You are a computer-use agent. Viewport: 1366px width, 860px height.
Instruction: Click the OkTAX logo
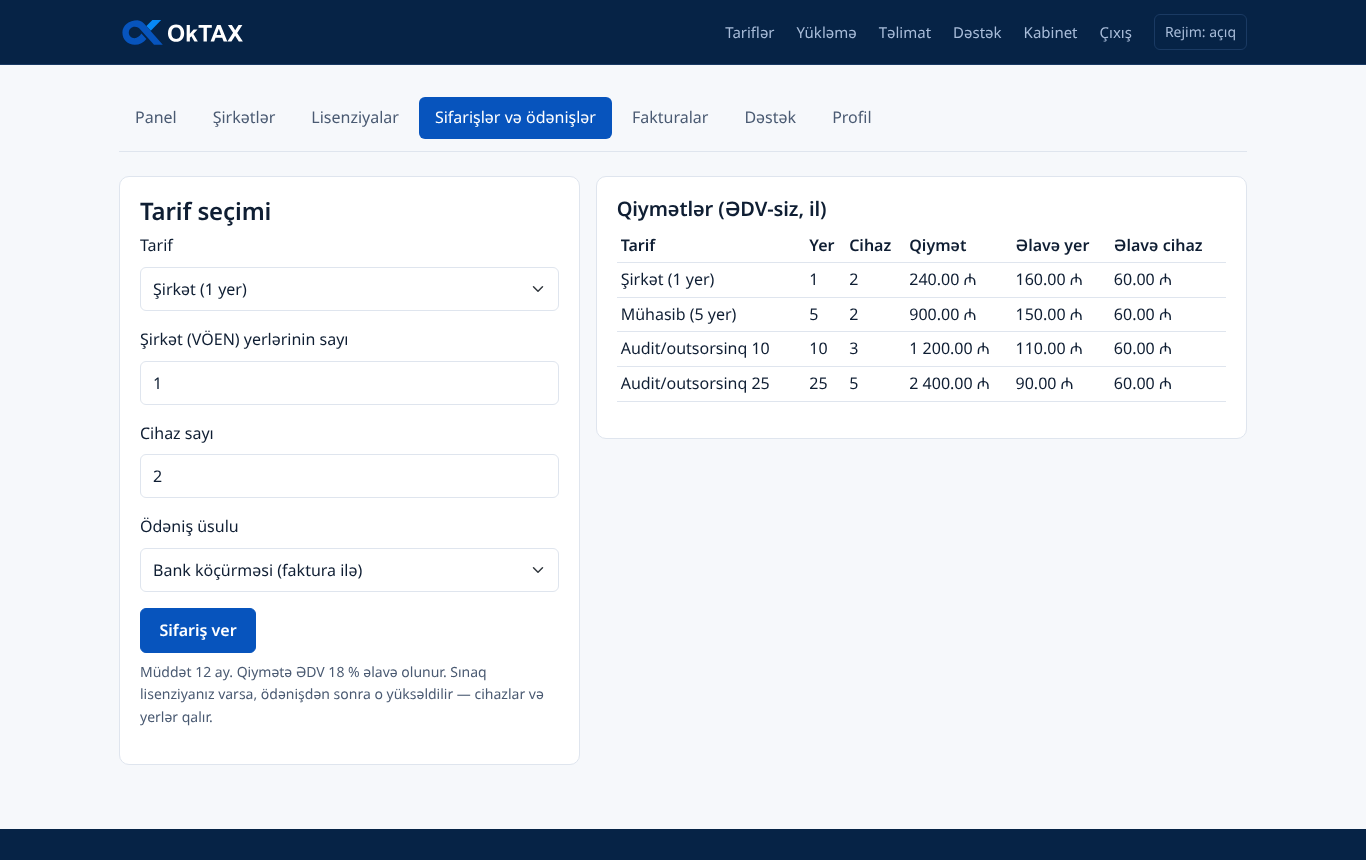[x=182, y=33]
